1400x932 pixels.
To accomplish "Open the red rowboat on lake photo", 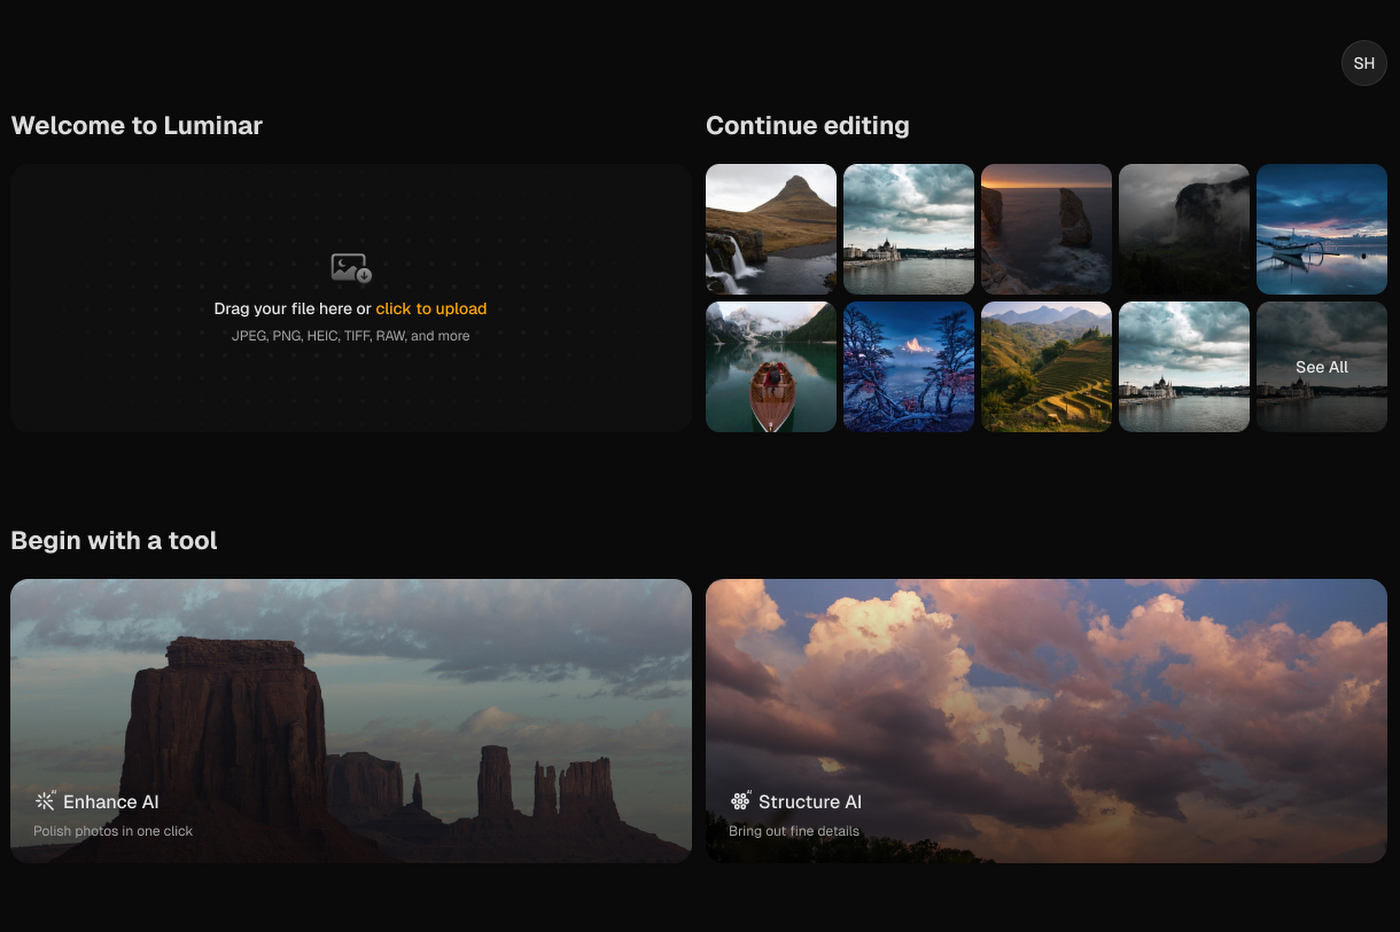I will pyautogui.click(x=771, y=367).
